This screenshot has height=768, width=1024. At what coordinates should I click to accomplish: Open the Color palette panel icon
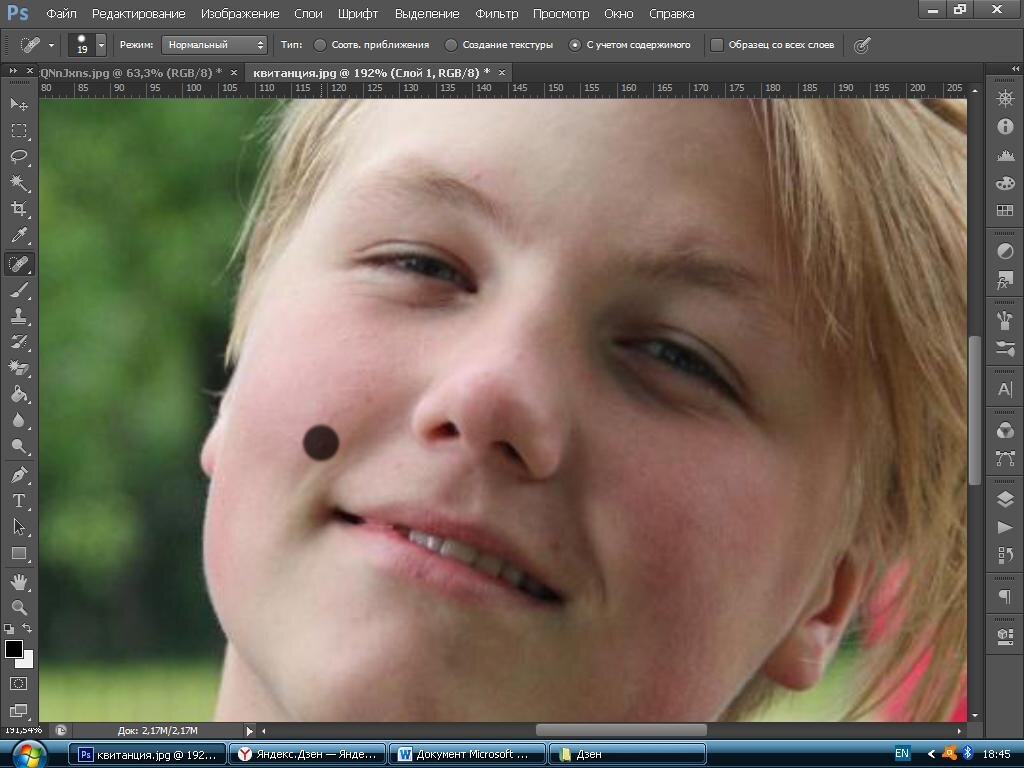pos(1005,183)
